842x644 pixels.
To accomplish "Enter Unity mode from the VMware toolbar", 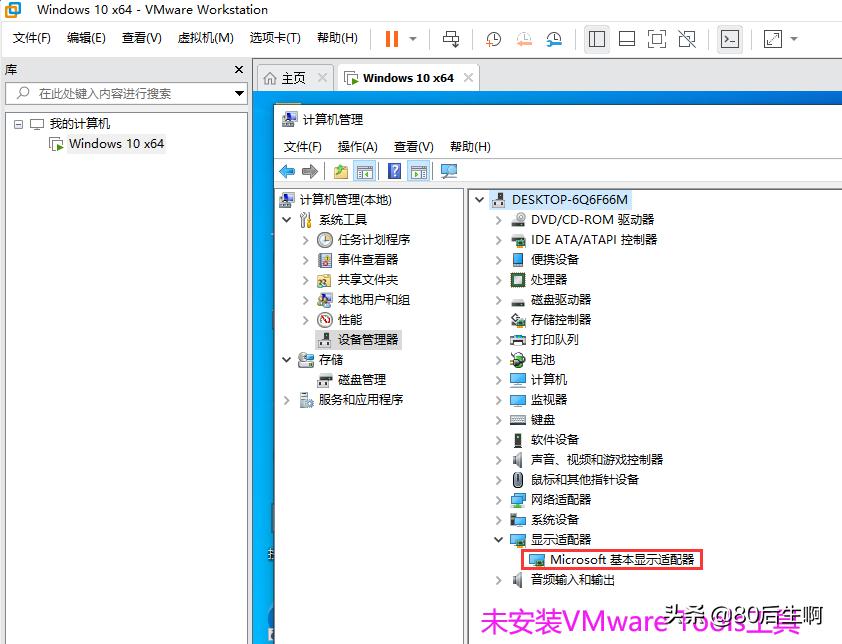I will tap(687, 38).
